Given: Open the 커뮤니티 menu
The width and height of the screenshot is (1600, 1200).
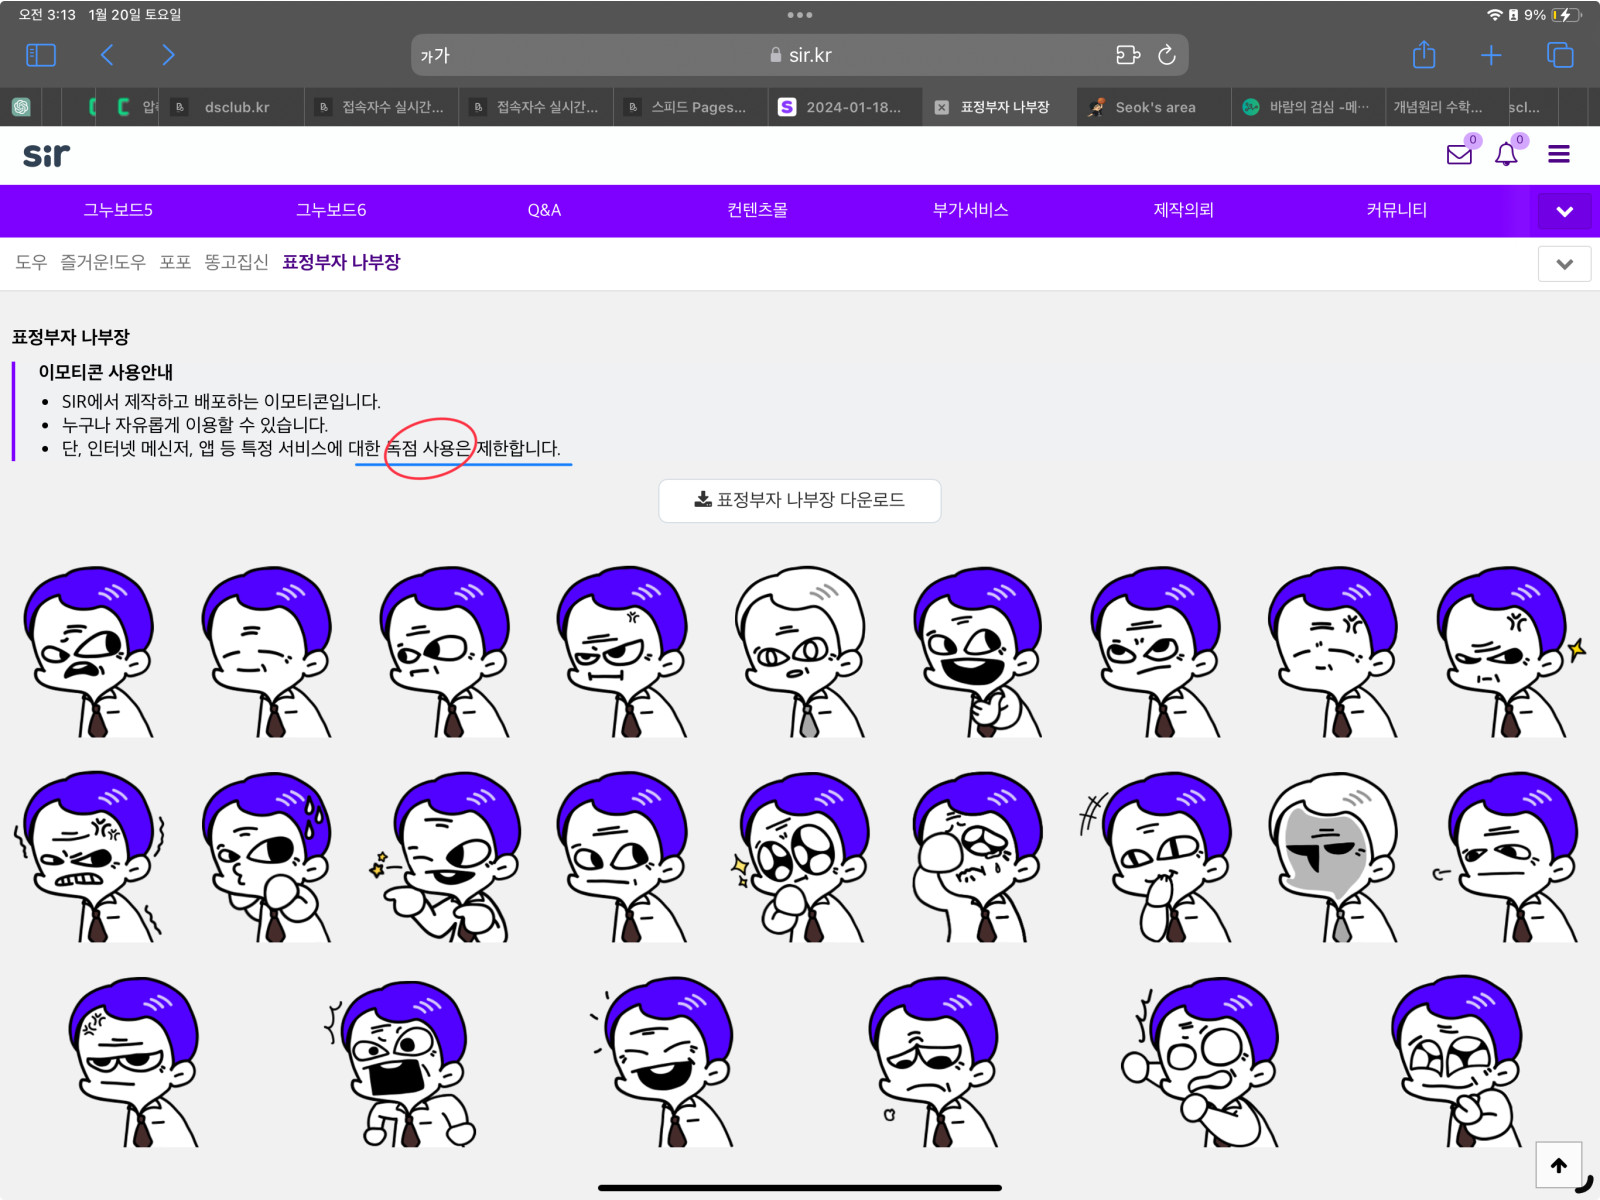Looking at the screenshot, I should [x=1396, y=210].
